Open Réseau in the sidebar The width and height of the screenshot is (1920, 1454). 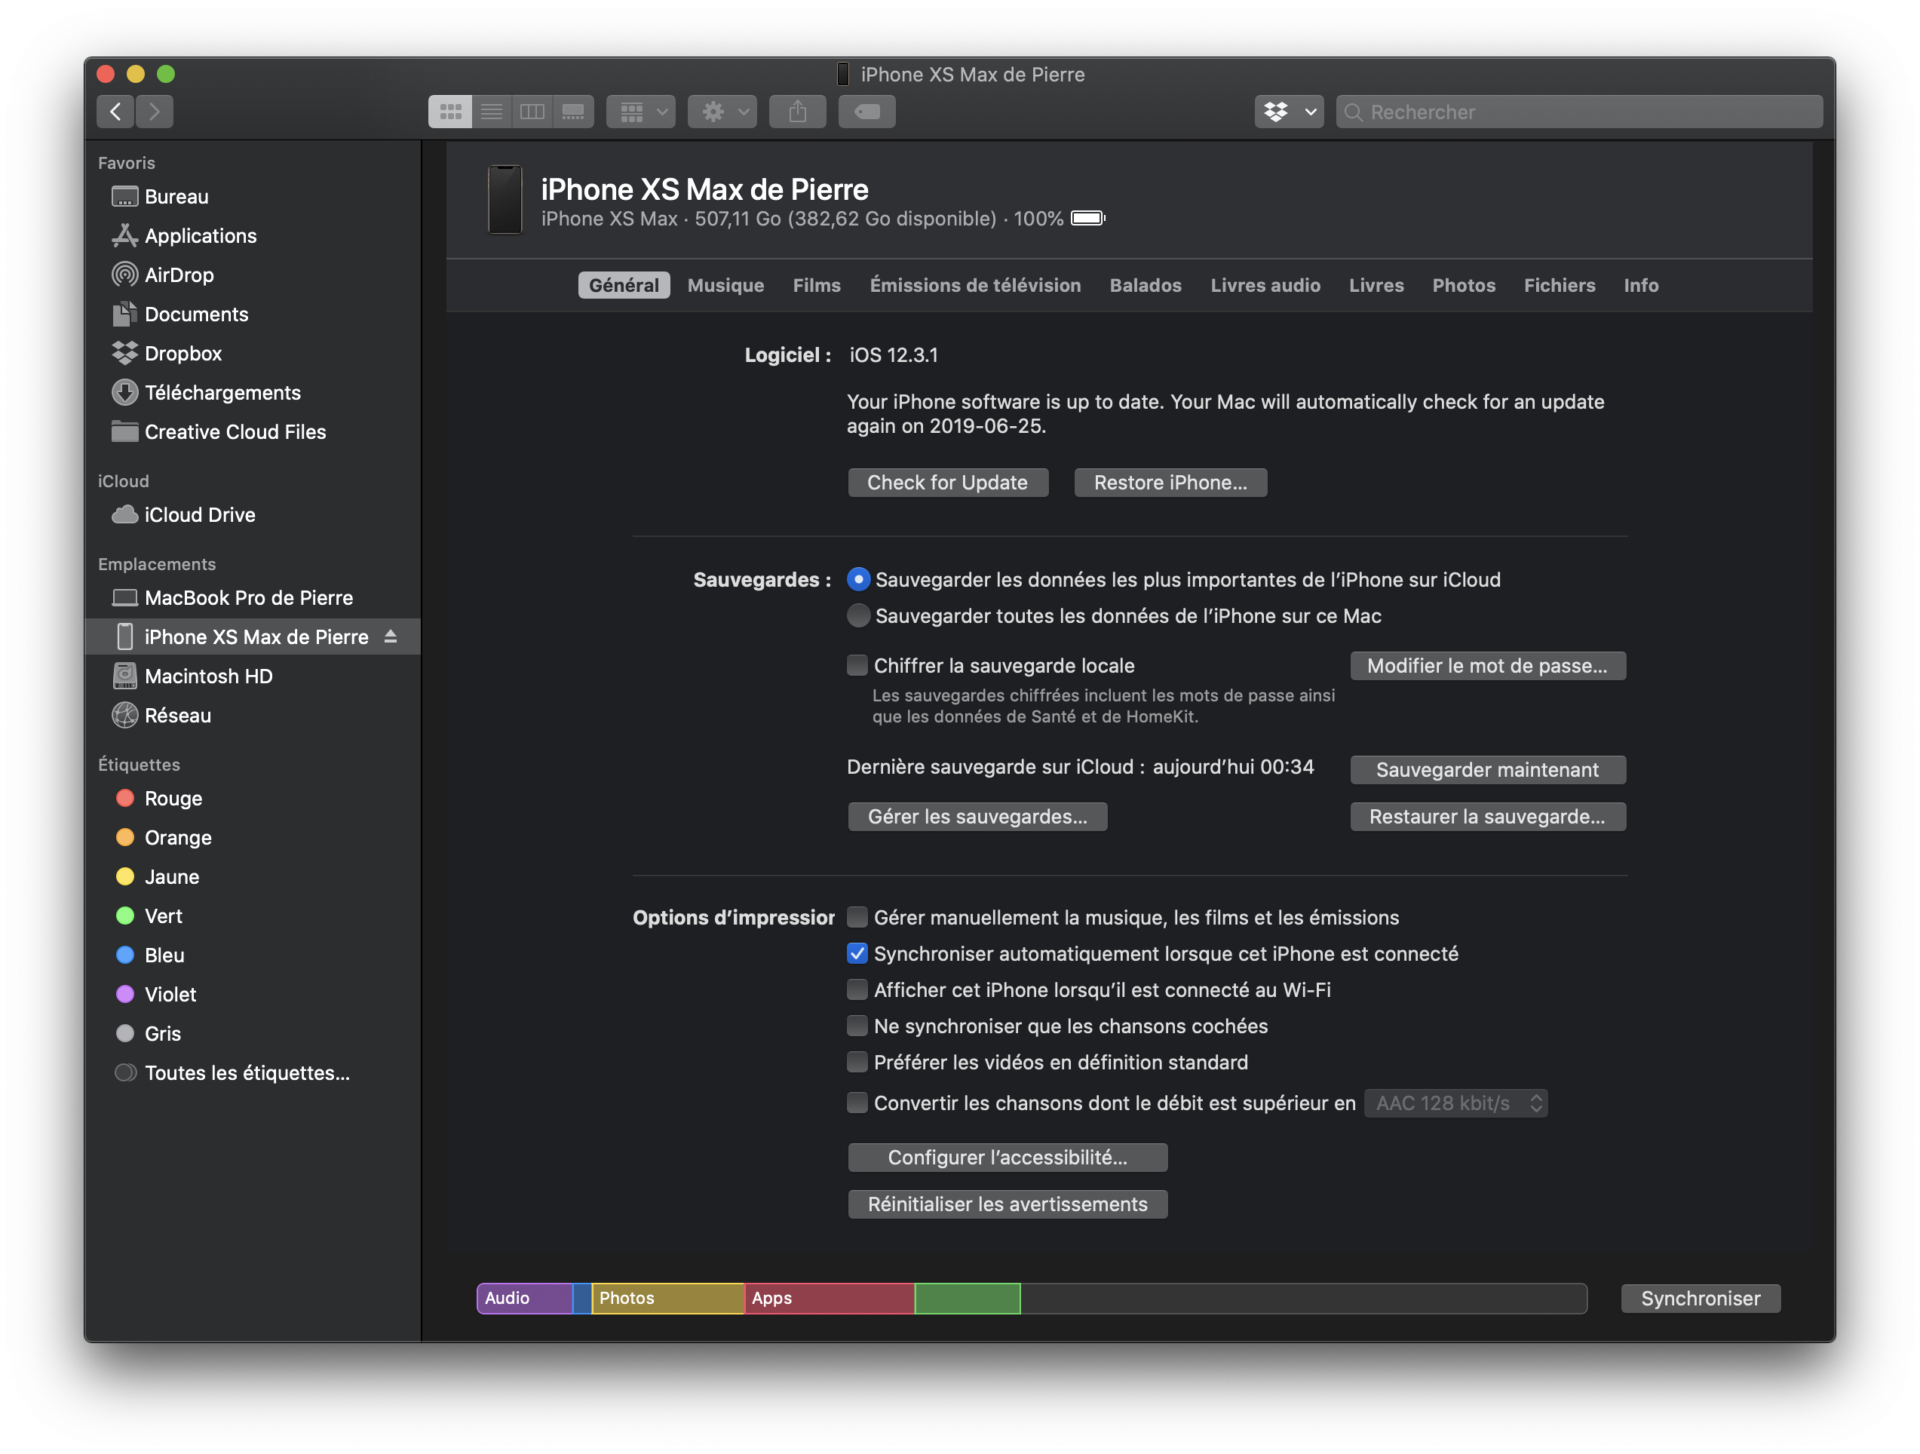coord(161,716)
